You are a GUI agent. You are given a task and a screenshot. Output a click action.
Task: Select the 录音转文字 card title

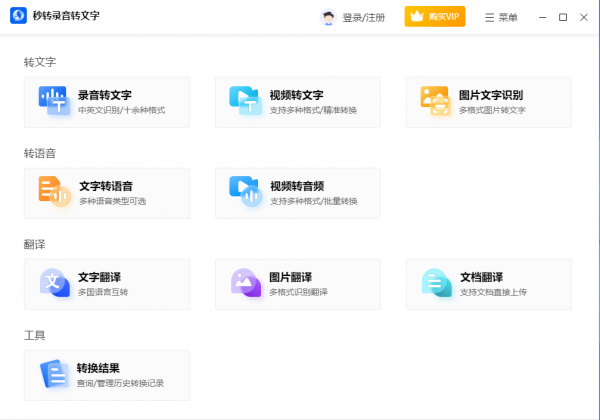pos(104,95)
